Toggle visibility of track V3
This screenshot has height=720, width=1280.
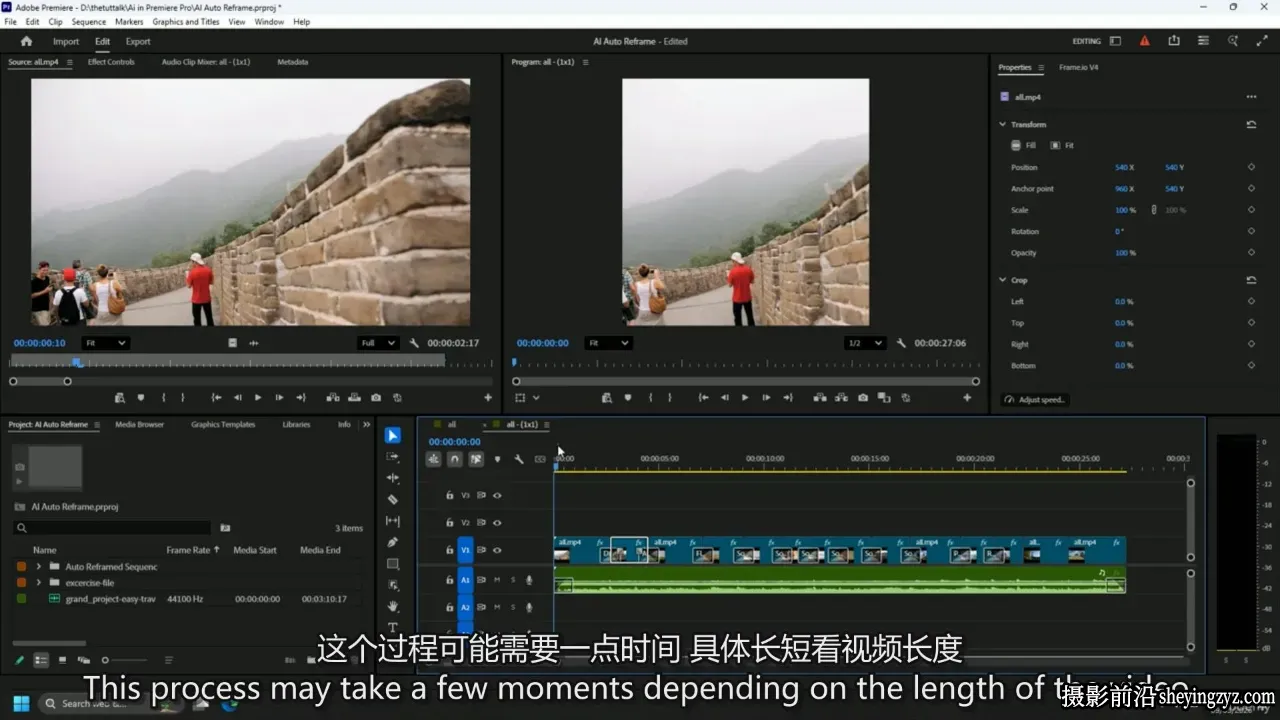pos(497,495)
